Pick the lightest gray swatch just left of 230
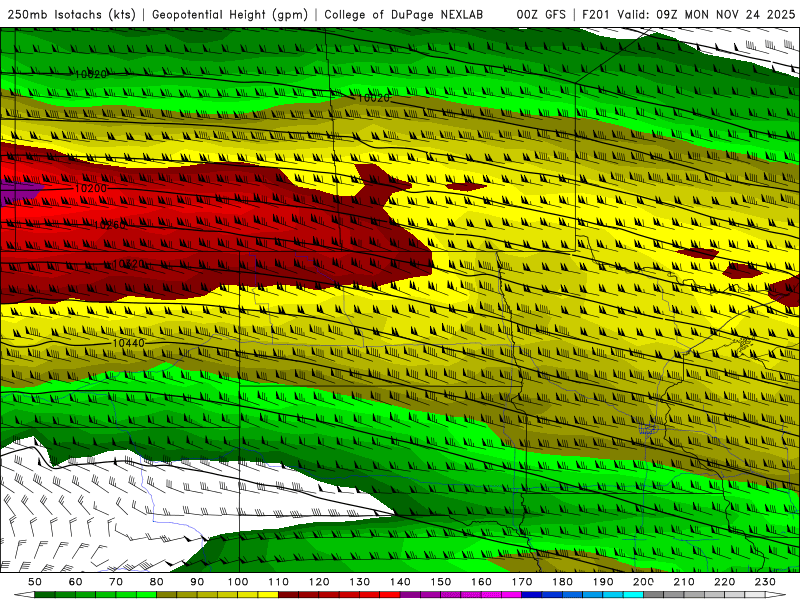 pos(755,595)
